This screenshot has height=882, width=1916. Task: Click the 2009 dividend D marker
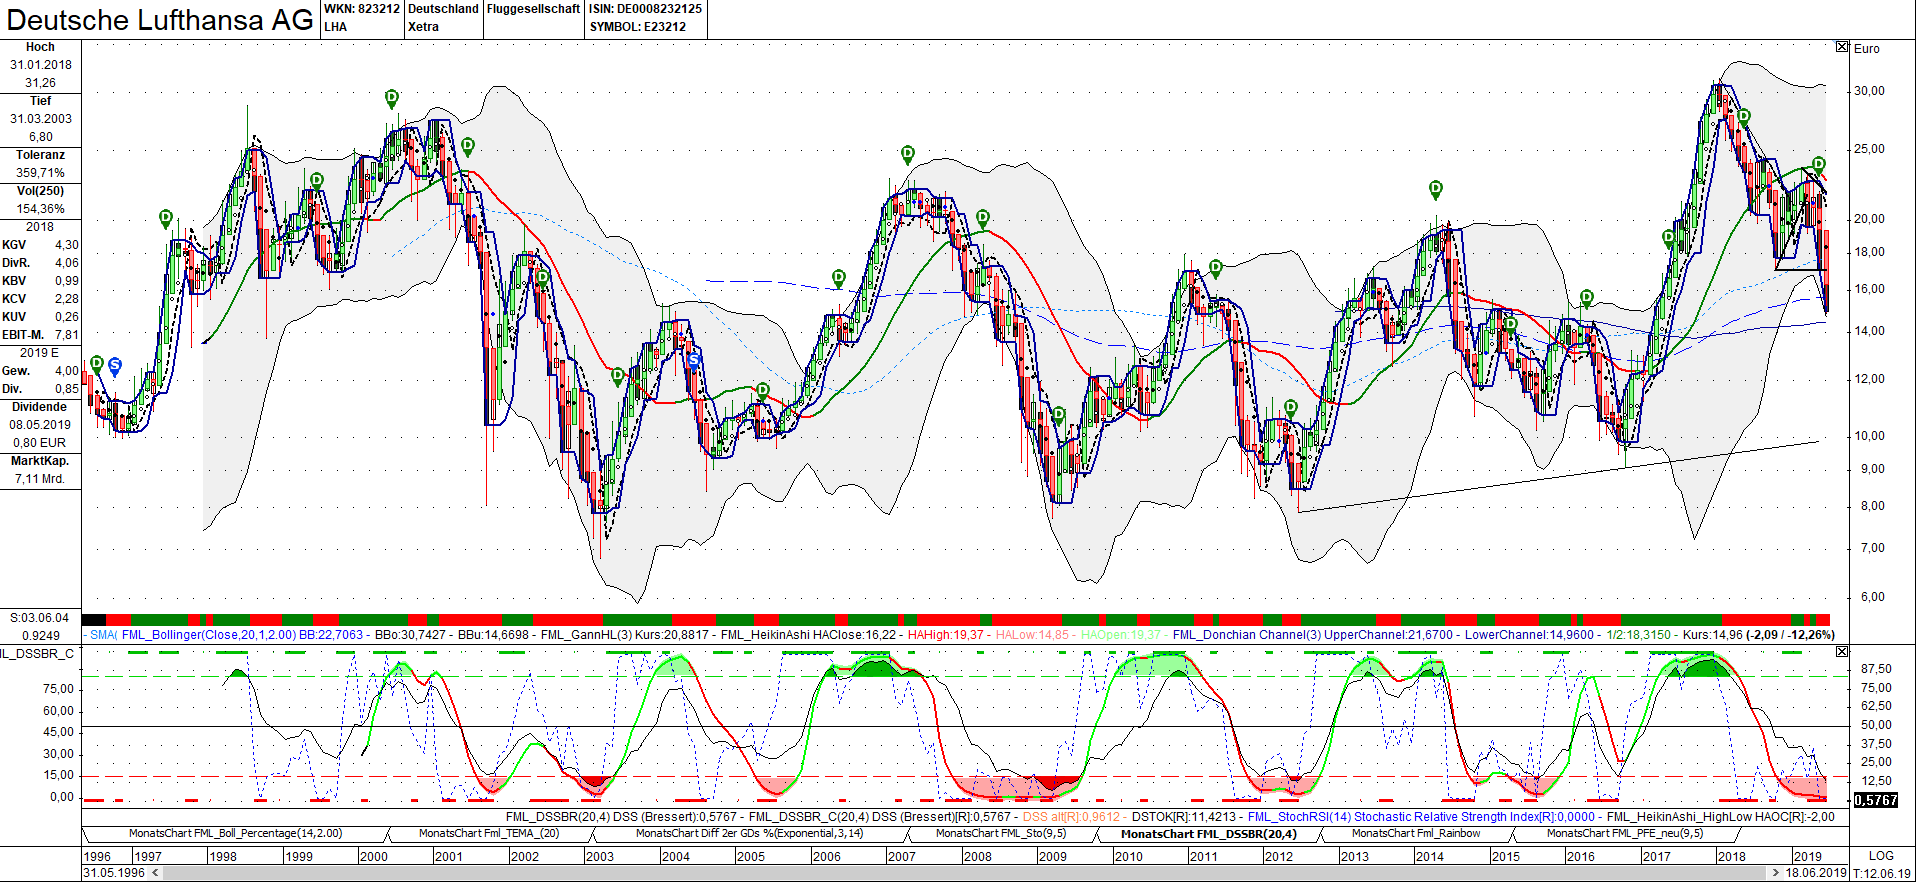click(1059, 415)
